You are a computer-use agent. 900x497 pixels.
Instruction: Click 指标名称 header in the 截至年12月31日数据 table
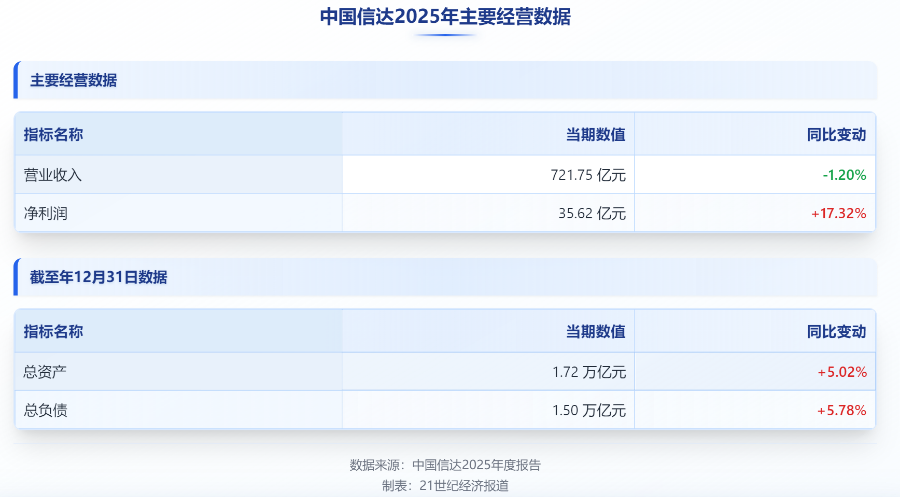point(53,332)
